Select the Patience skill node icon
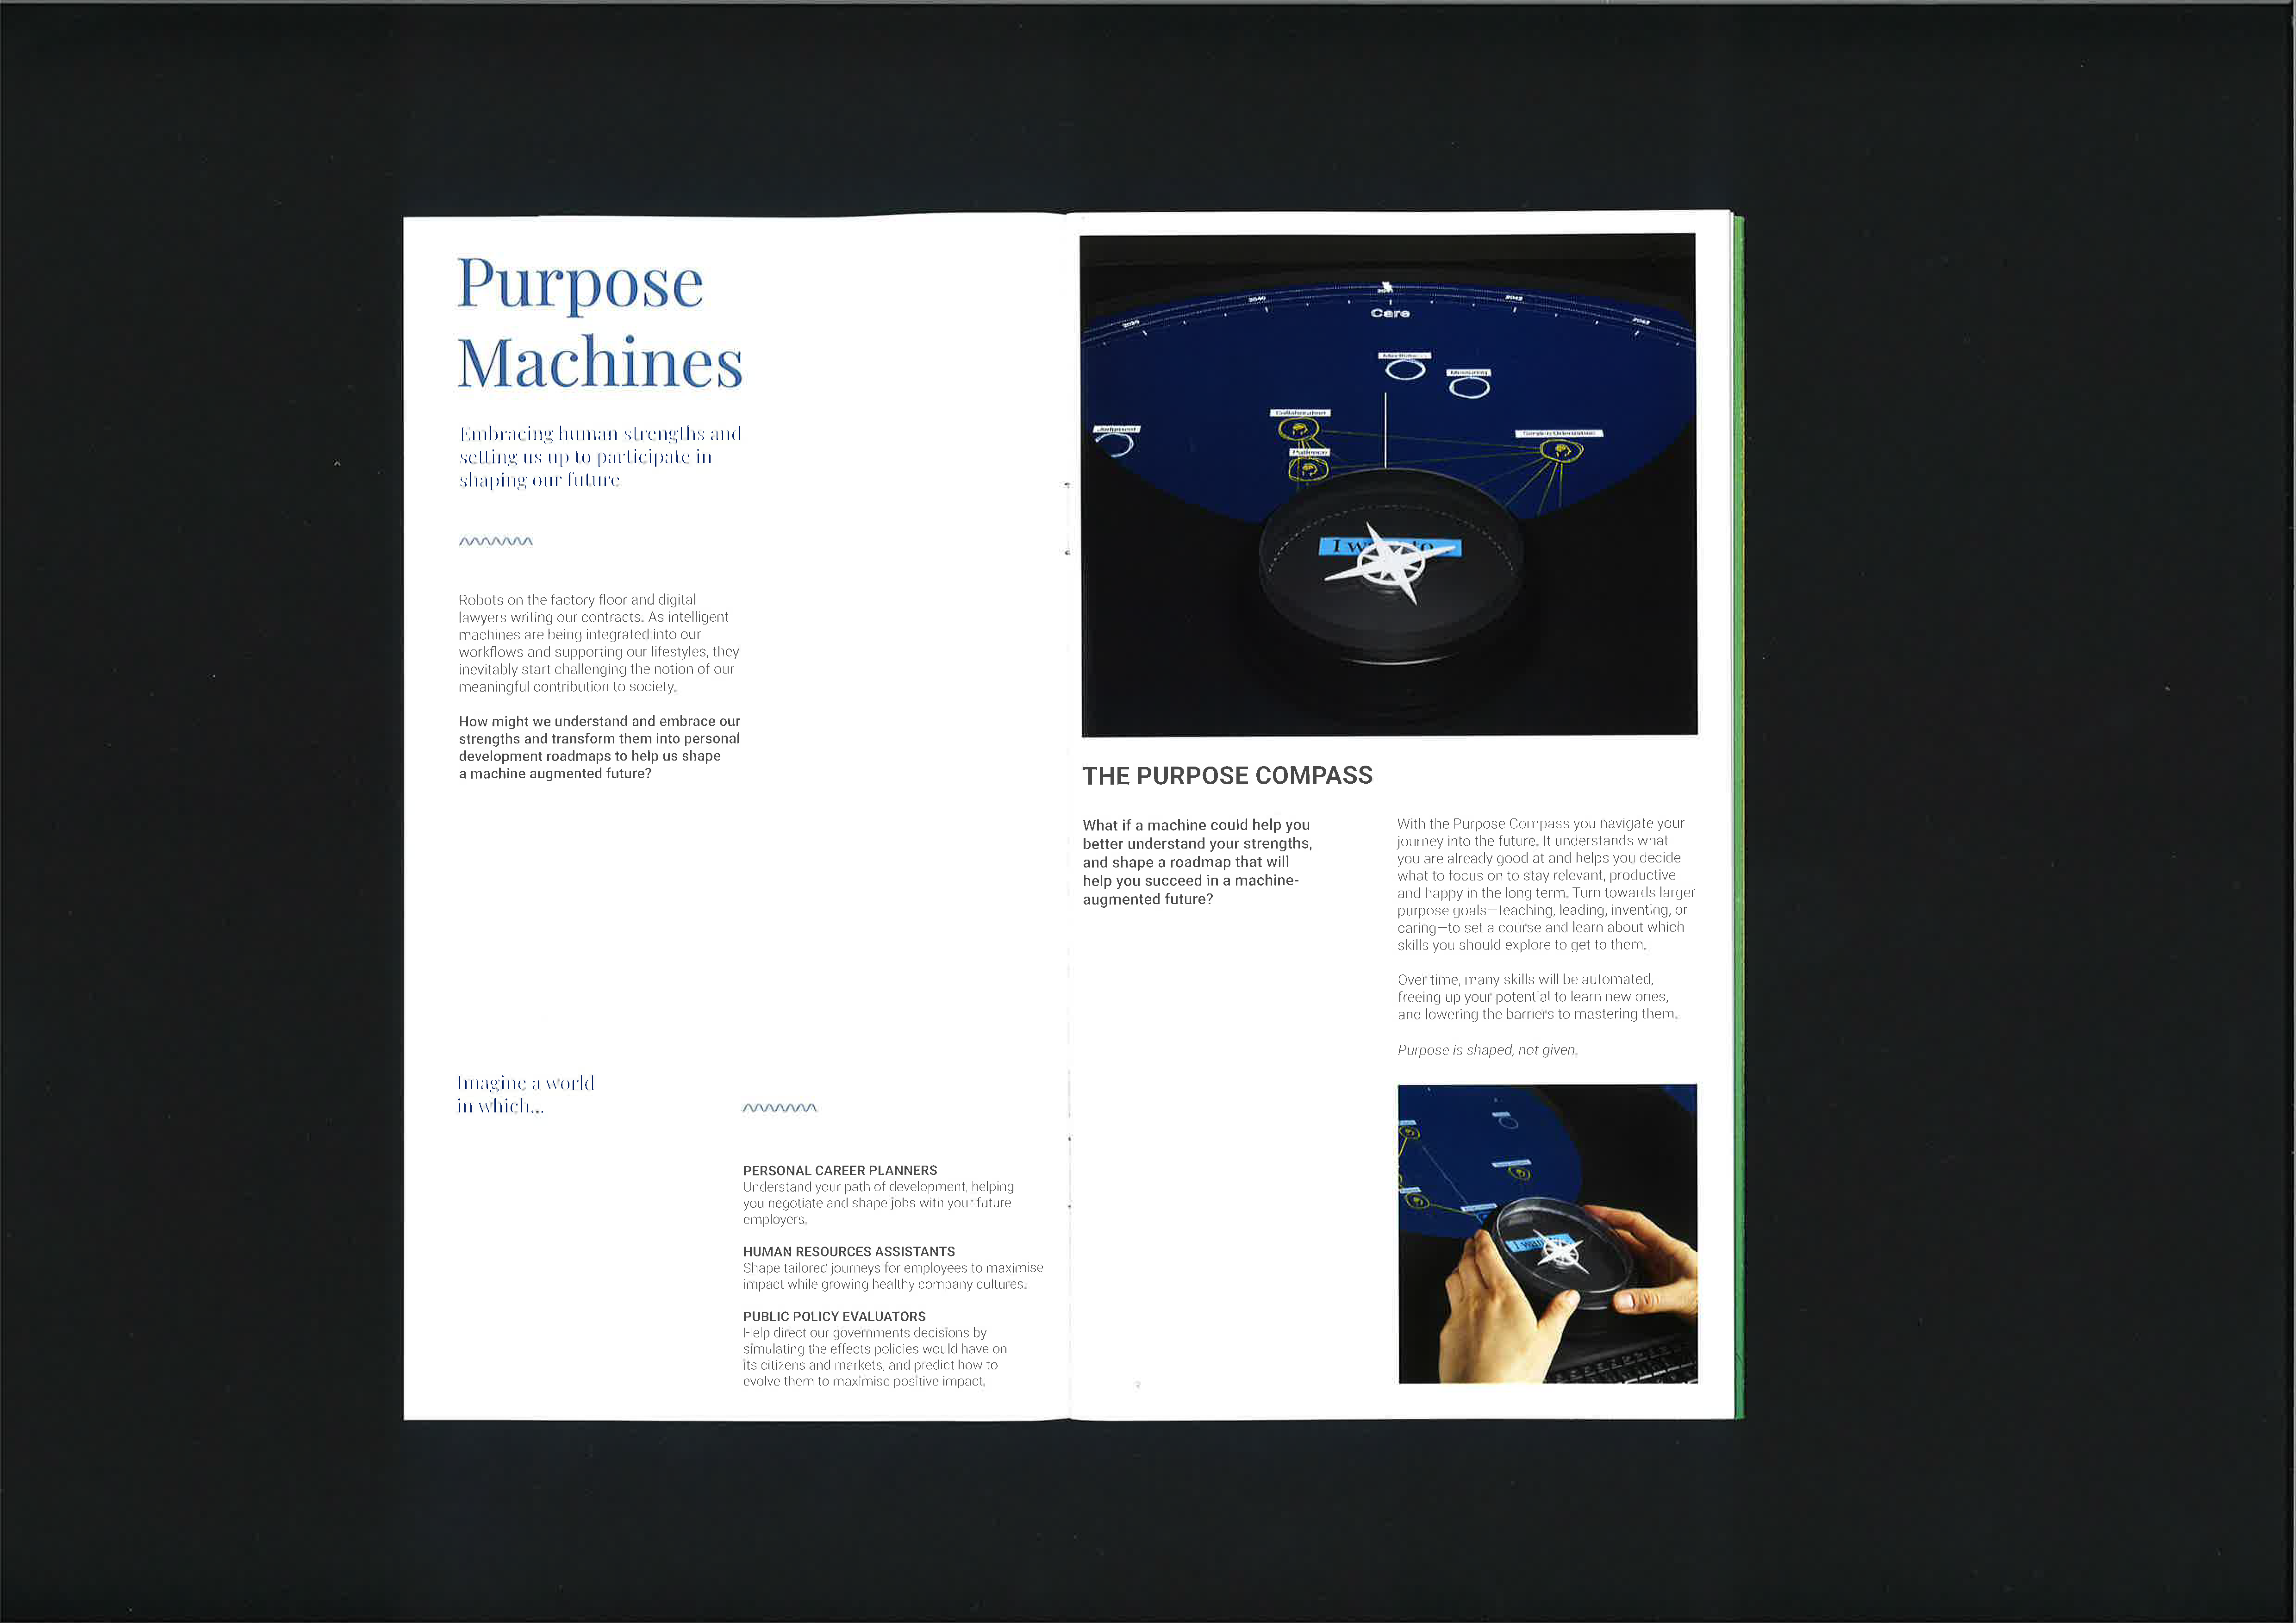This screenshot has width=2296, height=1623. [x=1308, y=469]
